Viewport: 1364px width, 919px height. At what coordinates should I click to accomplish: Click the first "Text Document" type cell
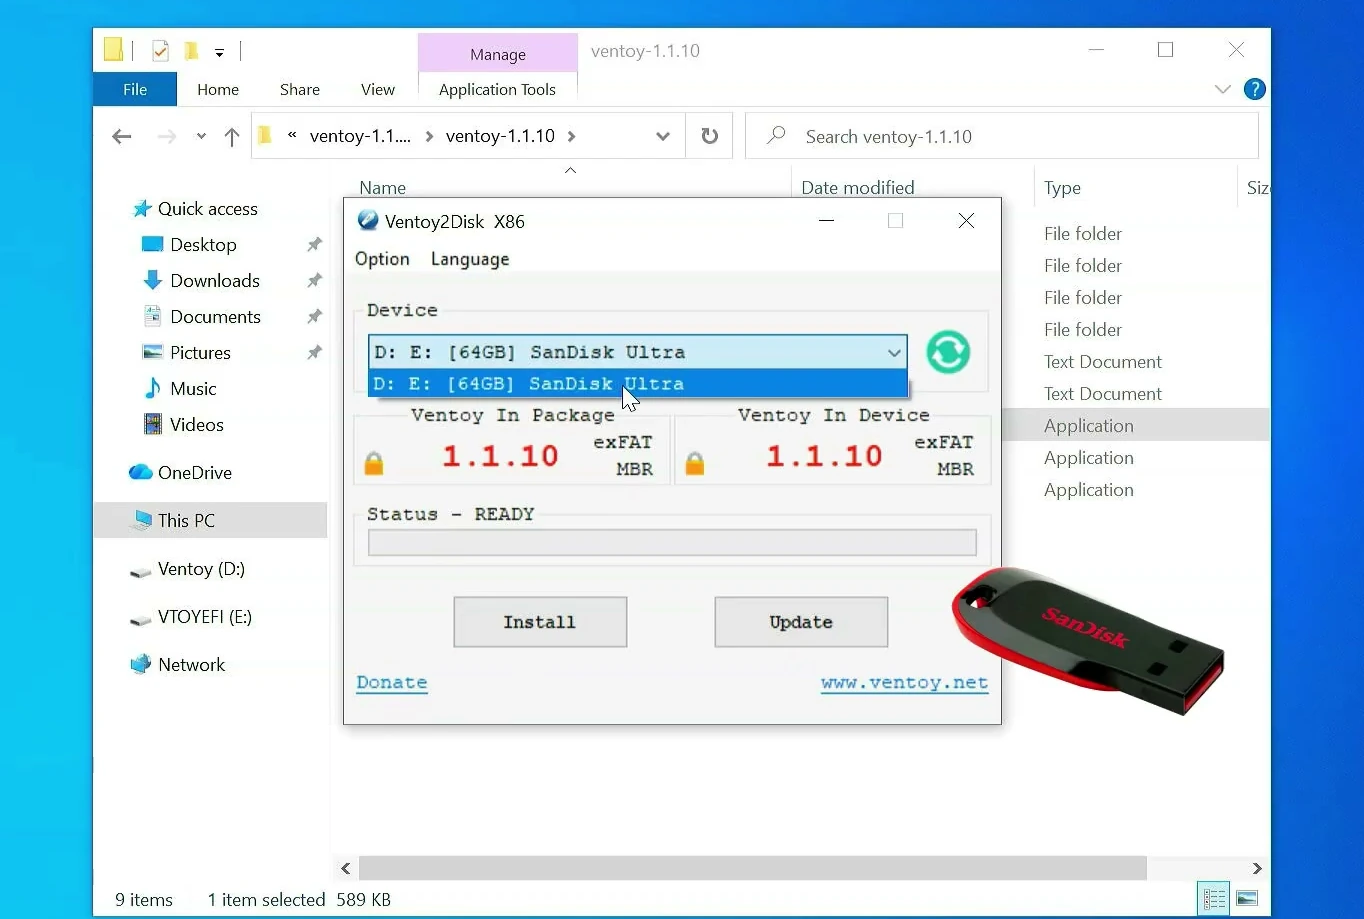(1103, 362)
